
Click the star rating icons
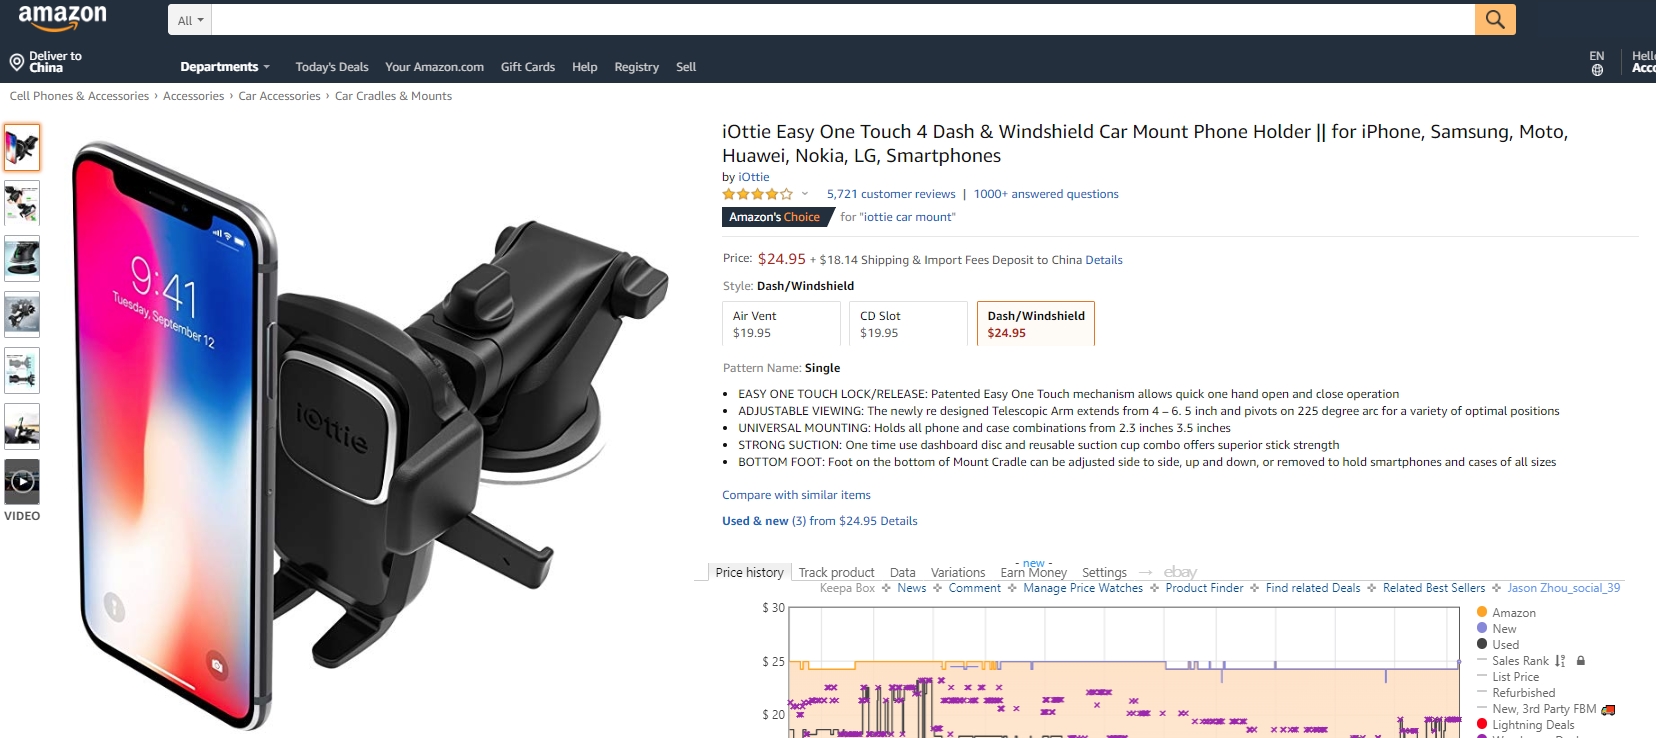(758, 194)
